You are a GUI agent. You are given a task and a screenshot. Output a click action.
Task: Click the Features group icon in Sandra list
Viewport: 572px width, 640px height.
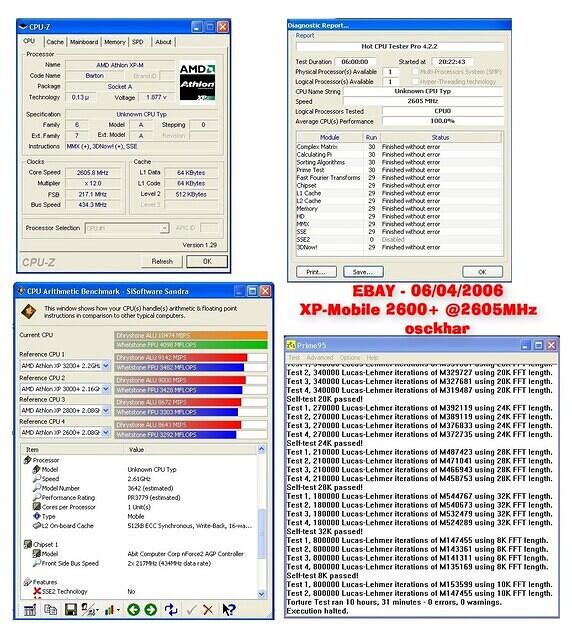27,582
